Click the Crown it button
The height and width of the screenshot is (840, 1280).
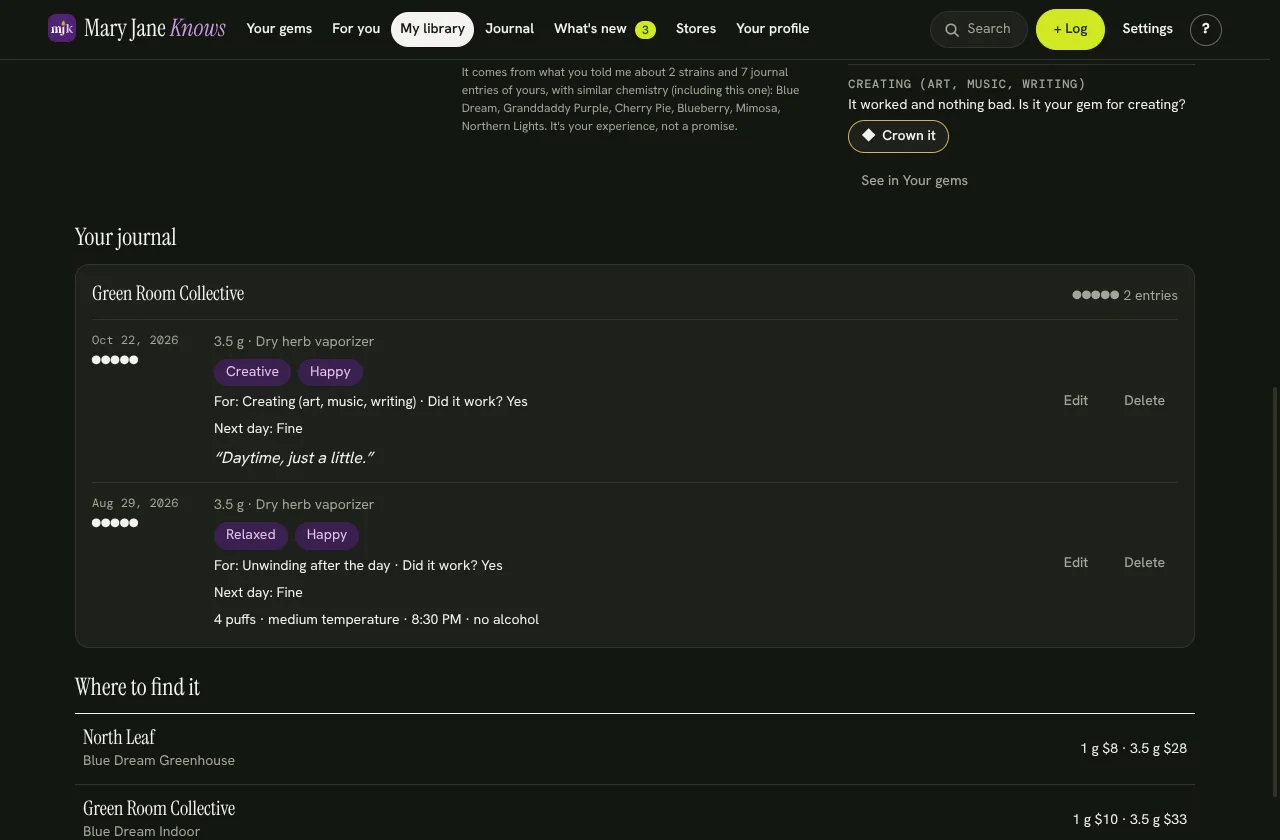click(x=898, y=136)
